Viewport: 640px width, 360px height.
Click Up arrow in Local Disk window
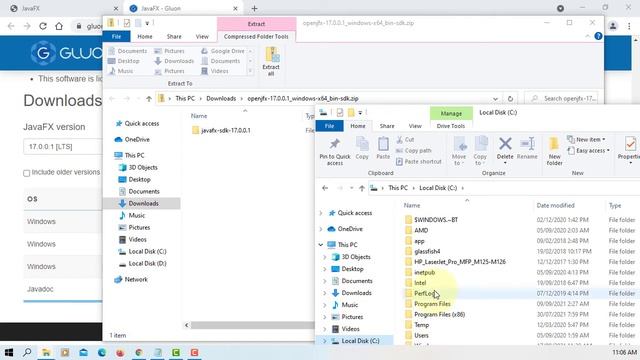pyautogui.click(x=362, y=188)
